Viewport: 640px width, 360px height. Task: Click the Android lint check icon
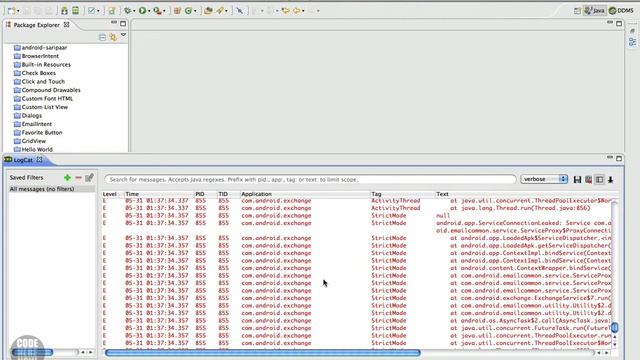[x=91, y=11]
